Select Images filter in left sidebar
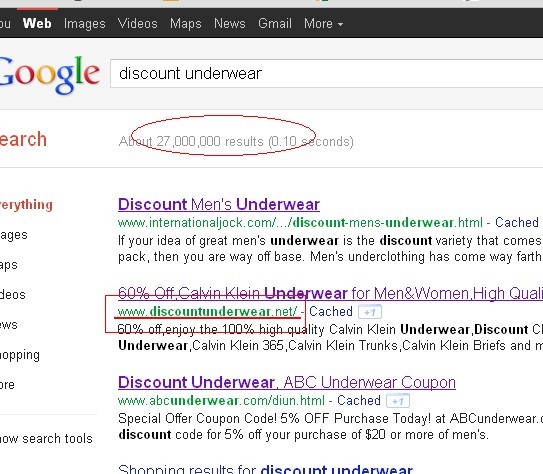543x474 pixels. [x=14, y=235]
